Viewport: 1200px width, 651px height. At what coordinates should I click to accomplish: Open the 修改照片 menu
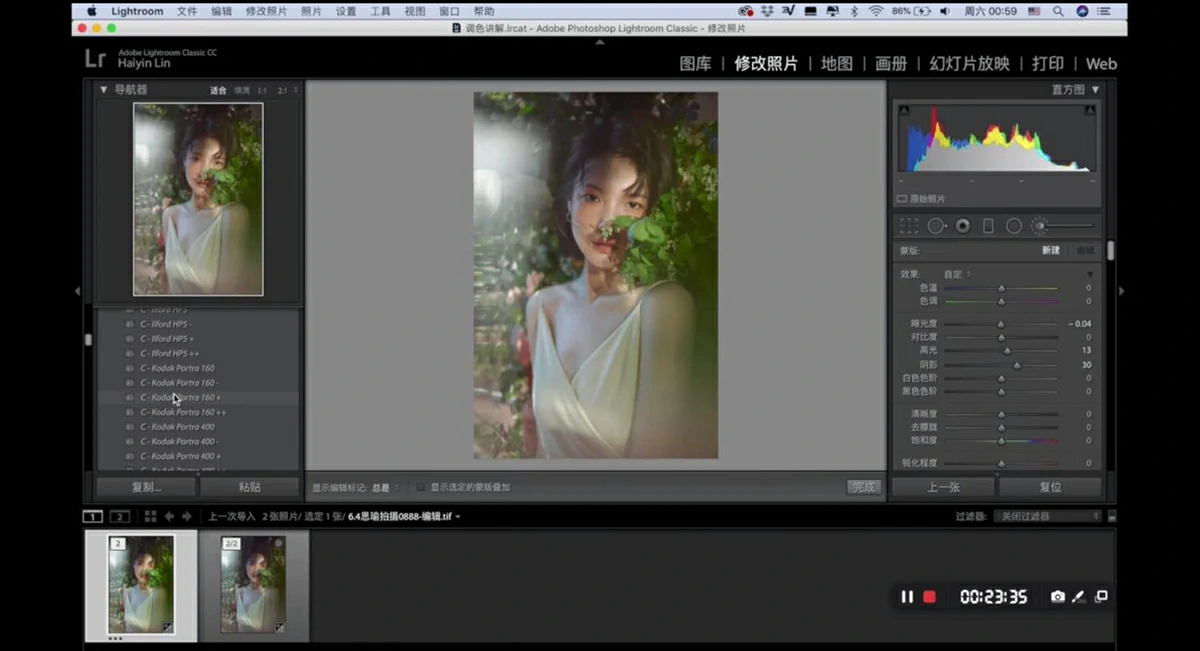(x=266, y=11)
